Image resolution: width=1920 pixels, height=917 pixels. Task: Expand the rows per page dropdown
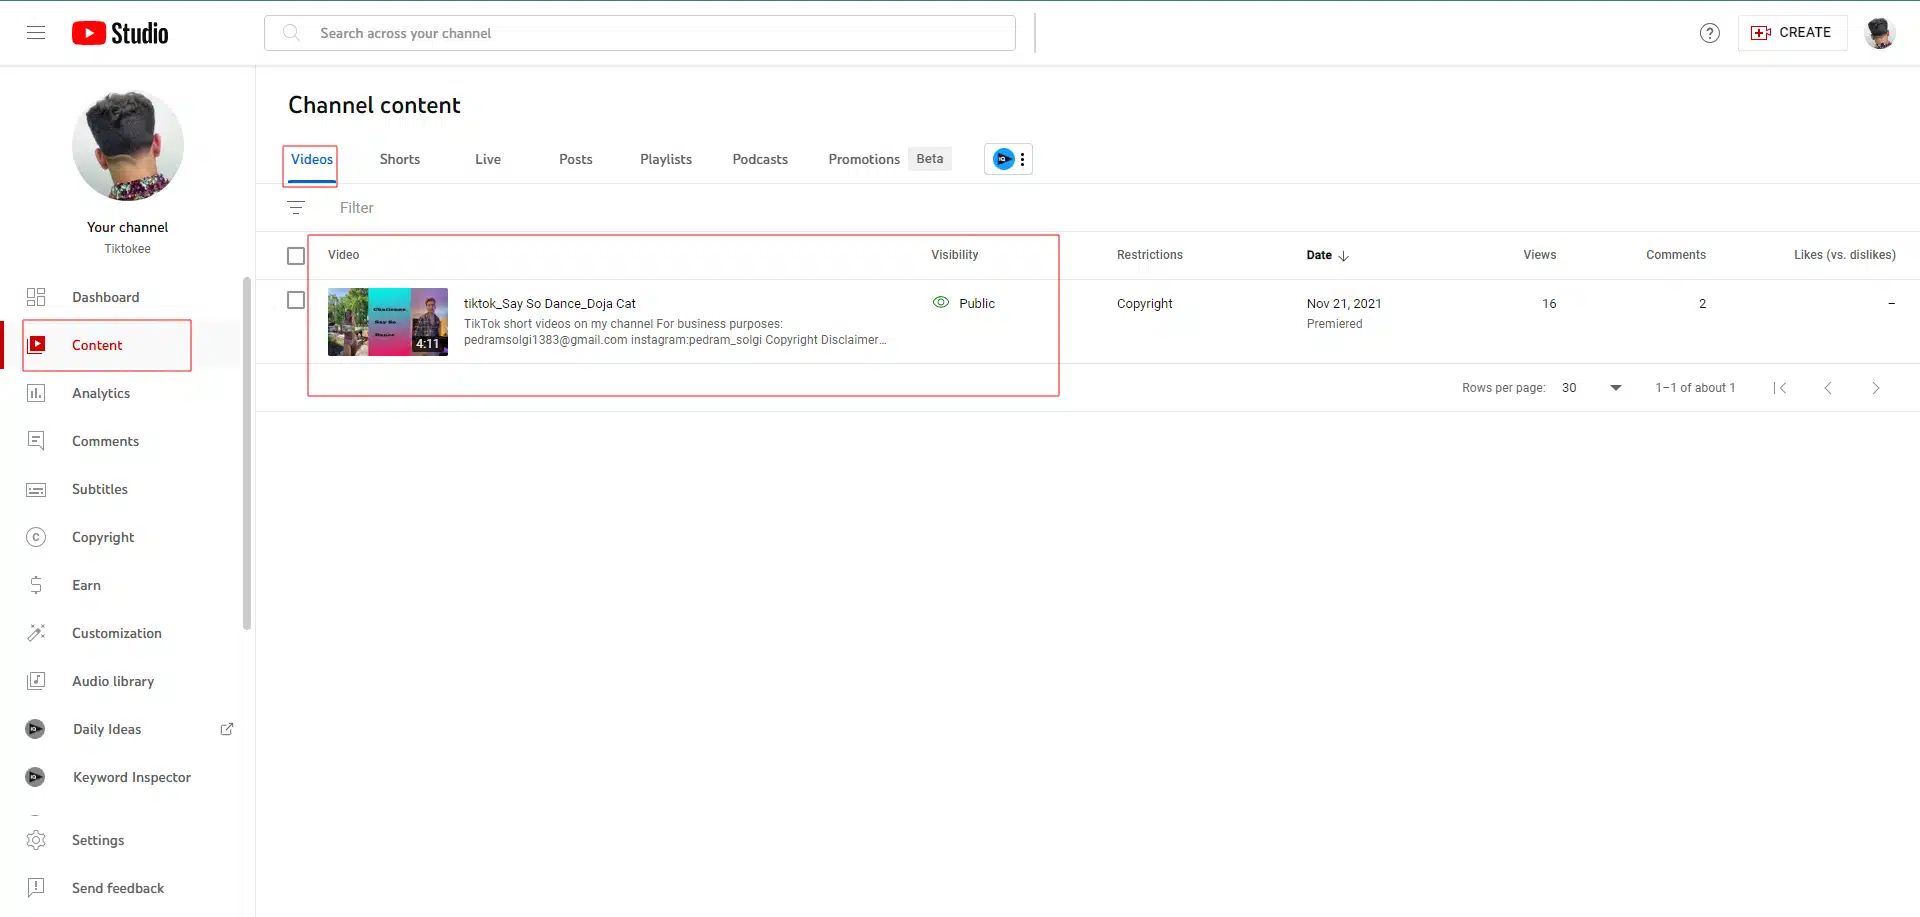[1615, 388]
